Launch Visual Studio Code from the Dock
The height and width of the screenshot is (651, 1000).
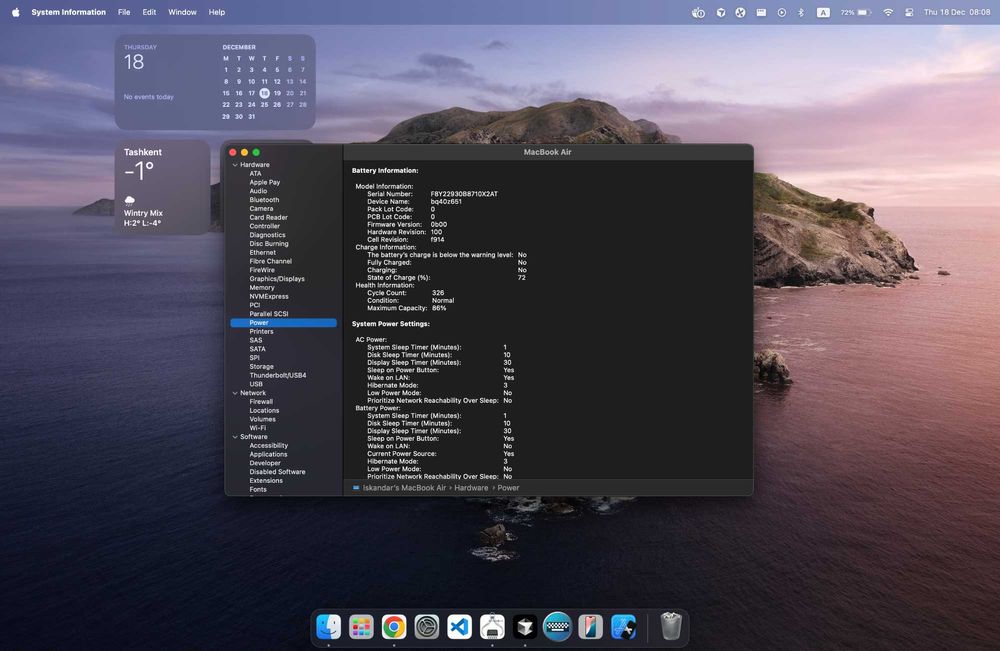459,627
